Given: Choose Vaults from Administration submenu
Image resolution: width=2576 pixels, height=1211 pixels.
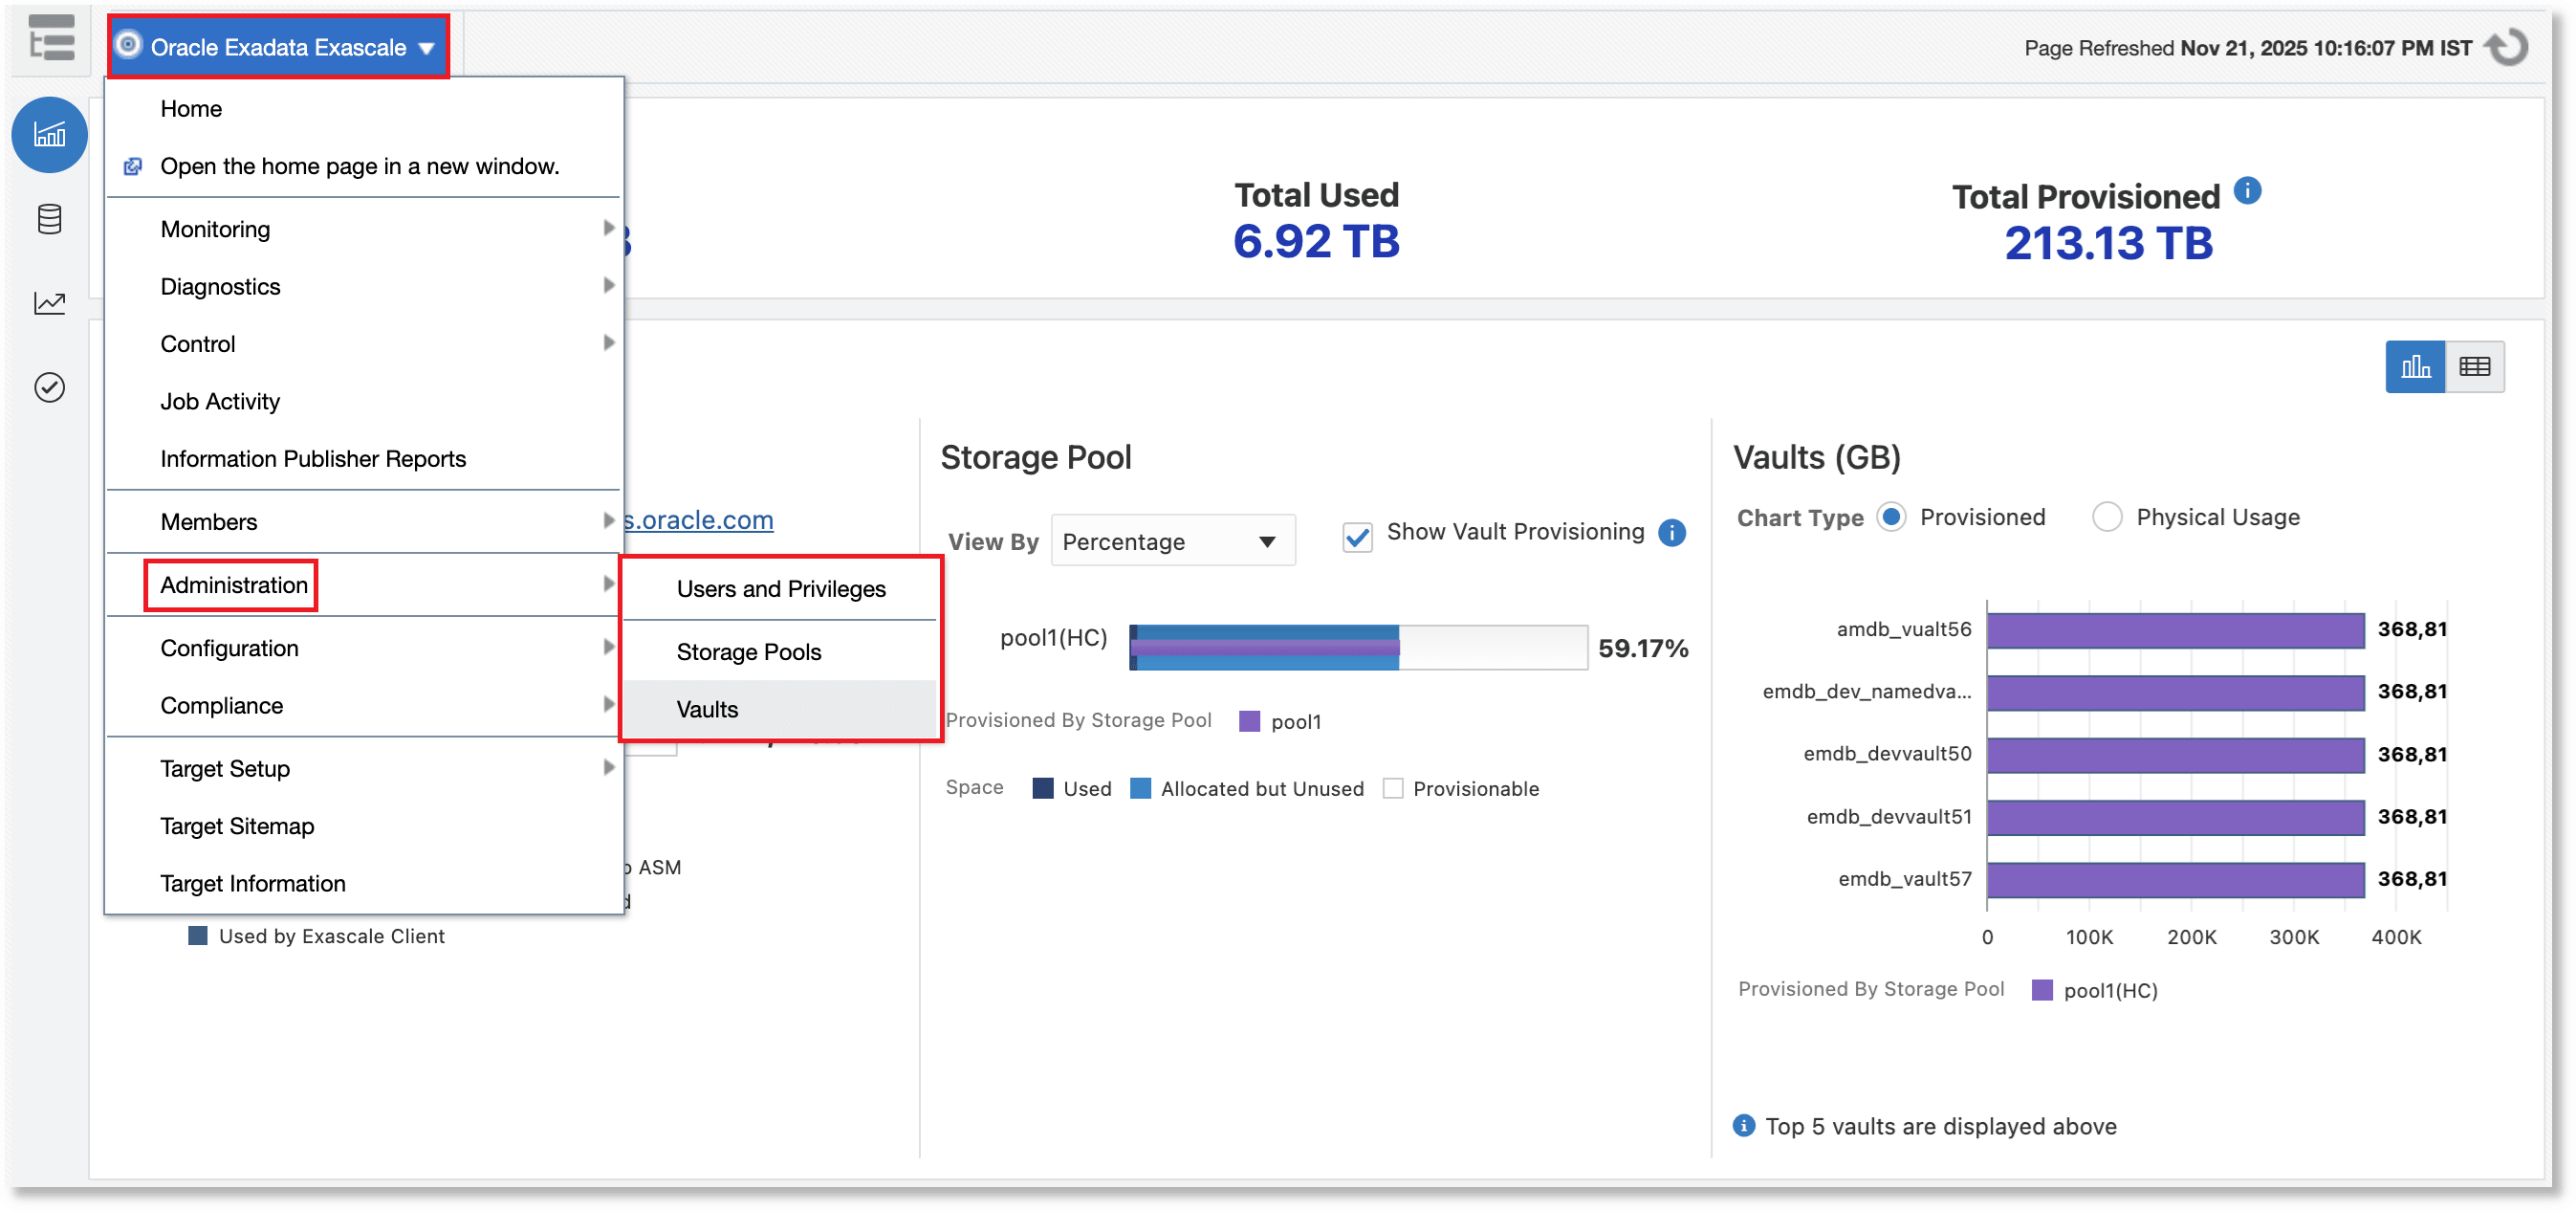Looking at the screenshot, I should point(707,709).
